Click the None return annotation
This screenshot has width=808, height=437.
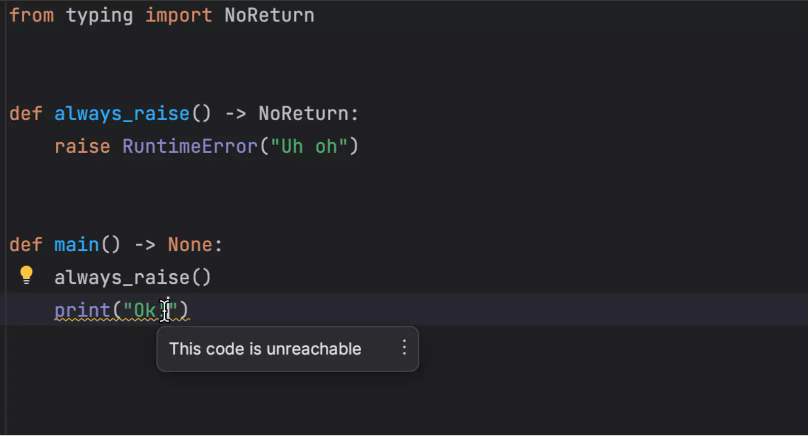(x=190, y=244)
